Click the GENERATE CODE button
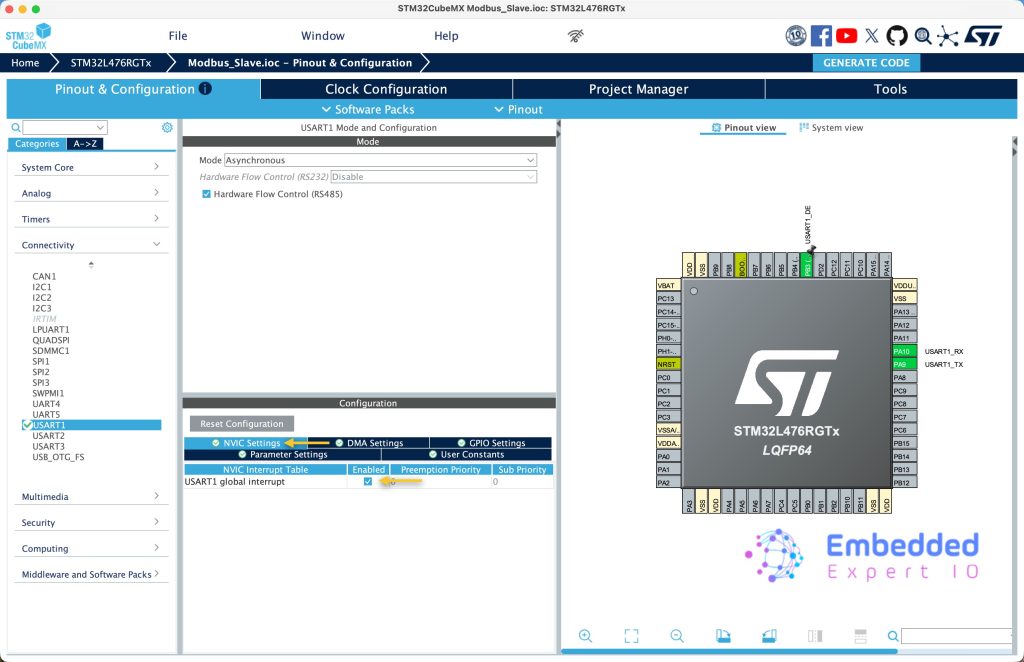1024x662 pixels. (x=866, y=63)
